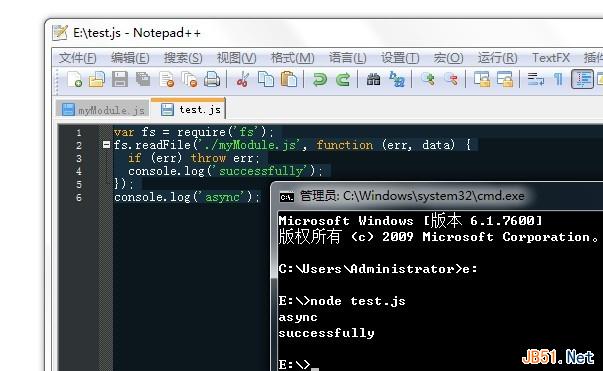Open Find with the binoculars icon
Image resolution: width=603 pixels, height=371 pixels.
(x=373, y=80)
